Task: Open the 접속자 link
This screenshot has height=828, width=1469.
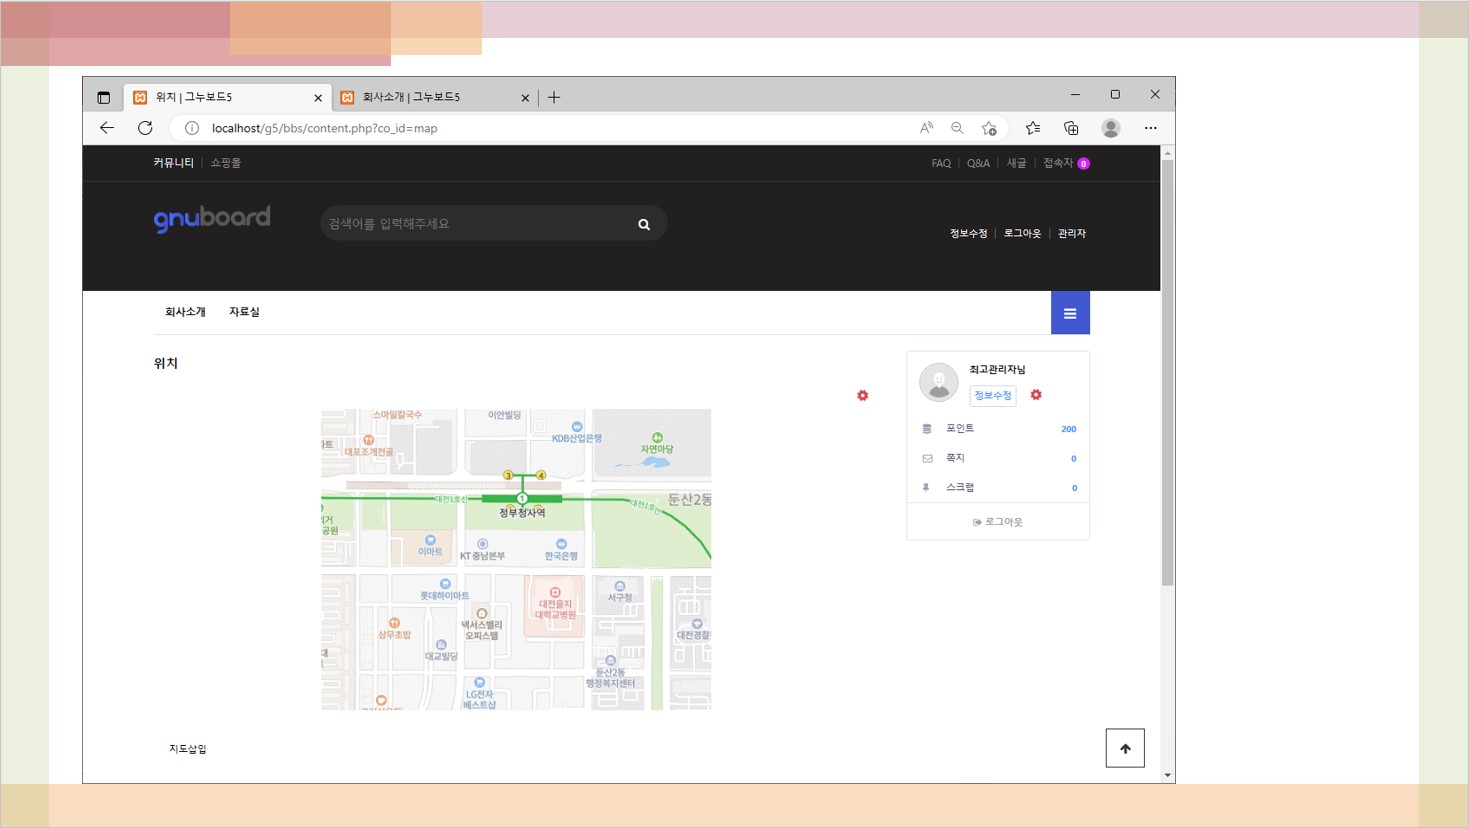Action: pos(1066,163)
